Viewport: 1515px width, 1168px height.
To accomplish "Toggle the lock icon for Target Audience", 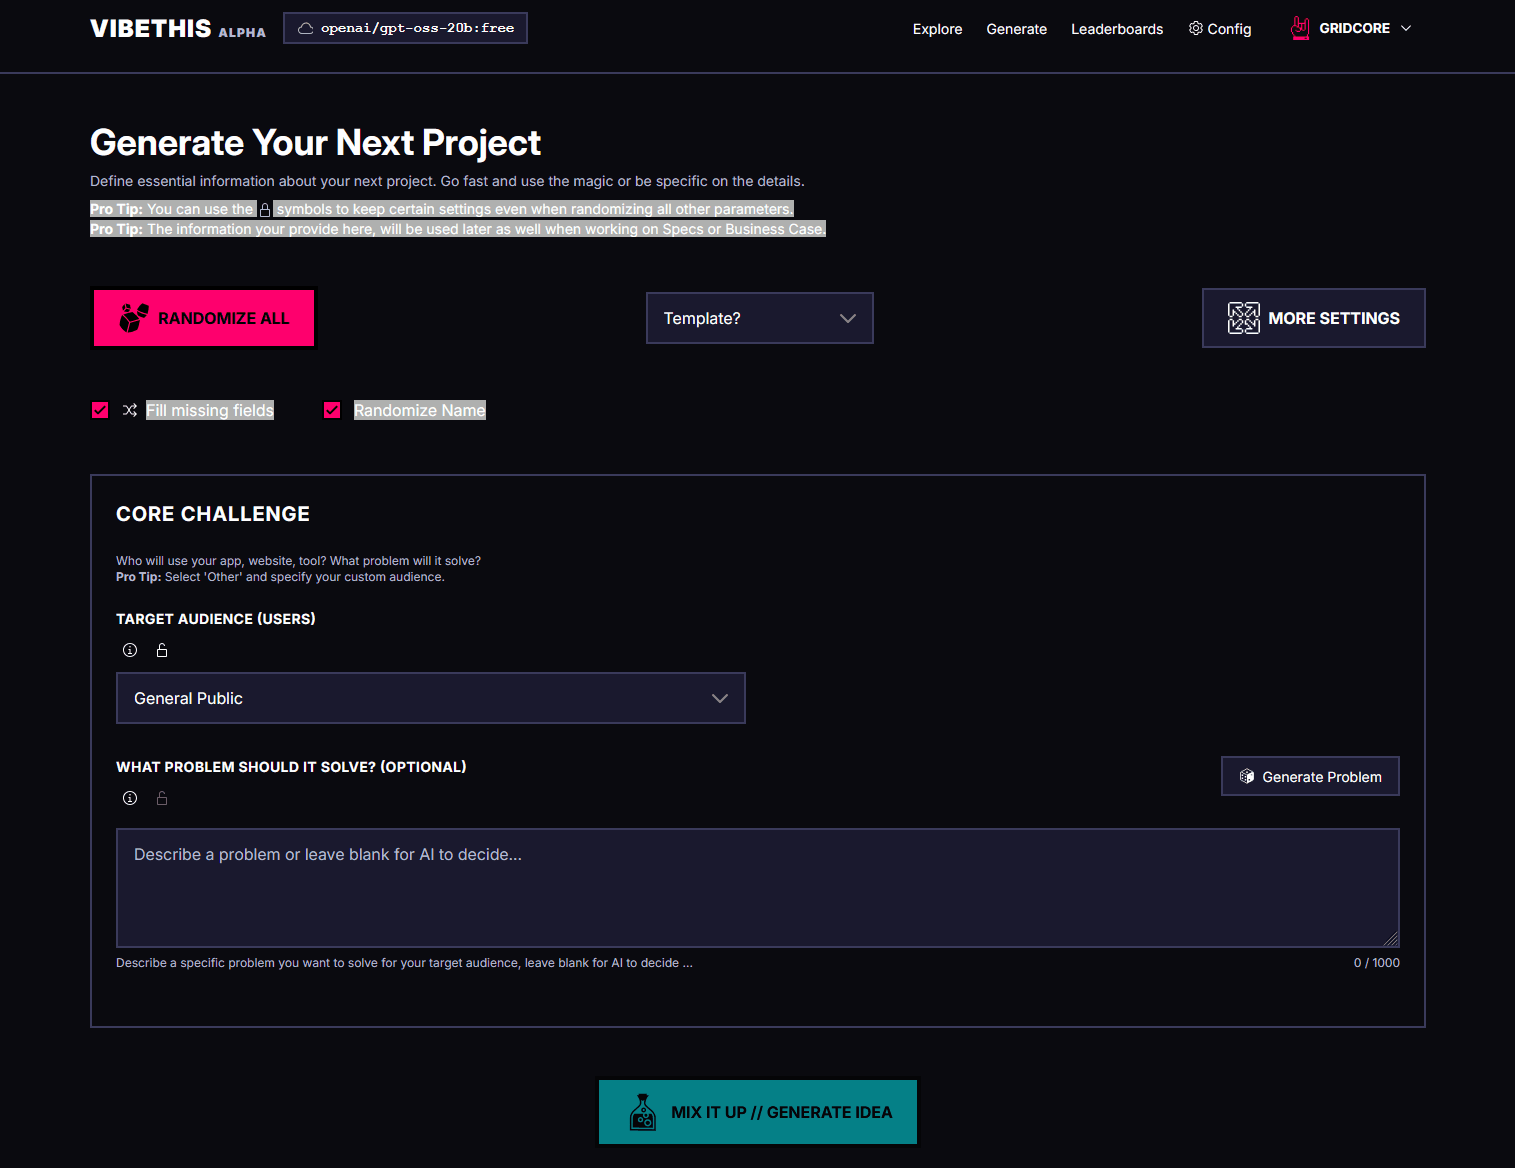I will [x=162, y=650].
